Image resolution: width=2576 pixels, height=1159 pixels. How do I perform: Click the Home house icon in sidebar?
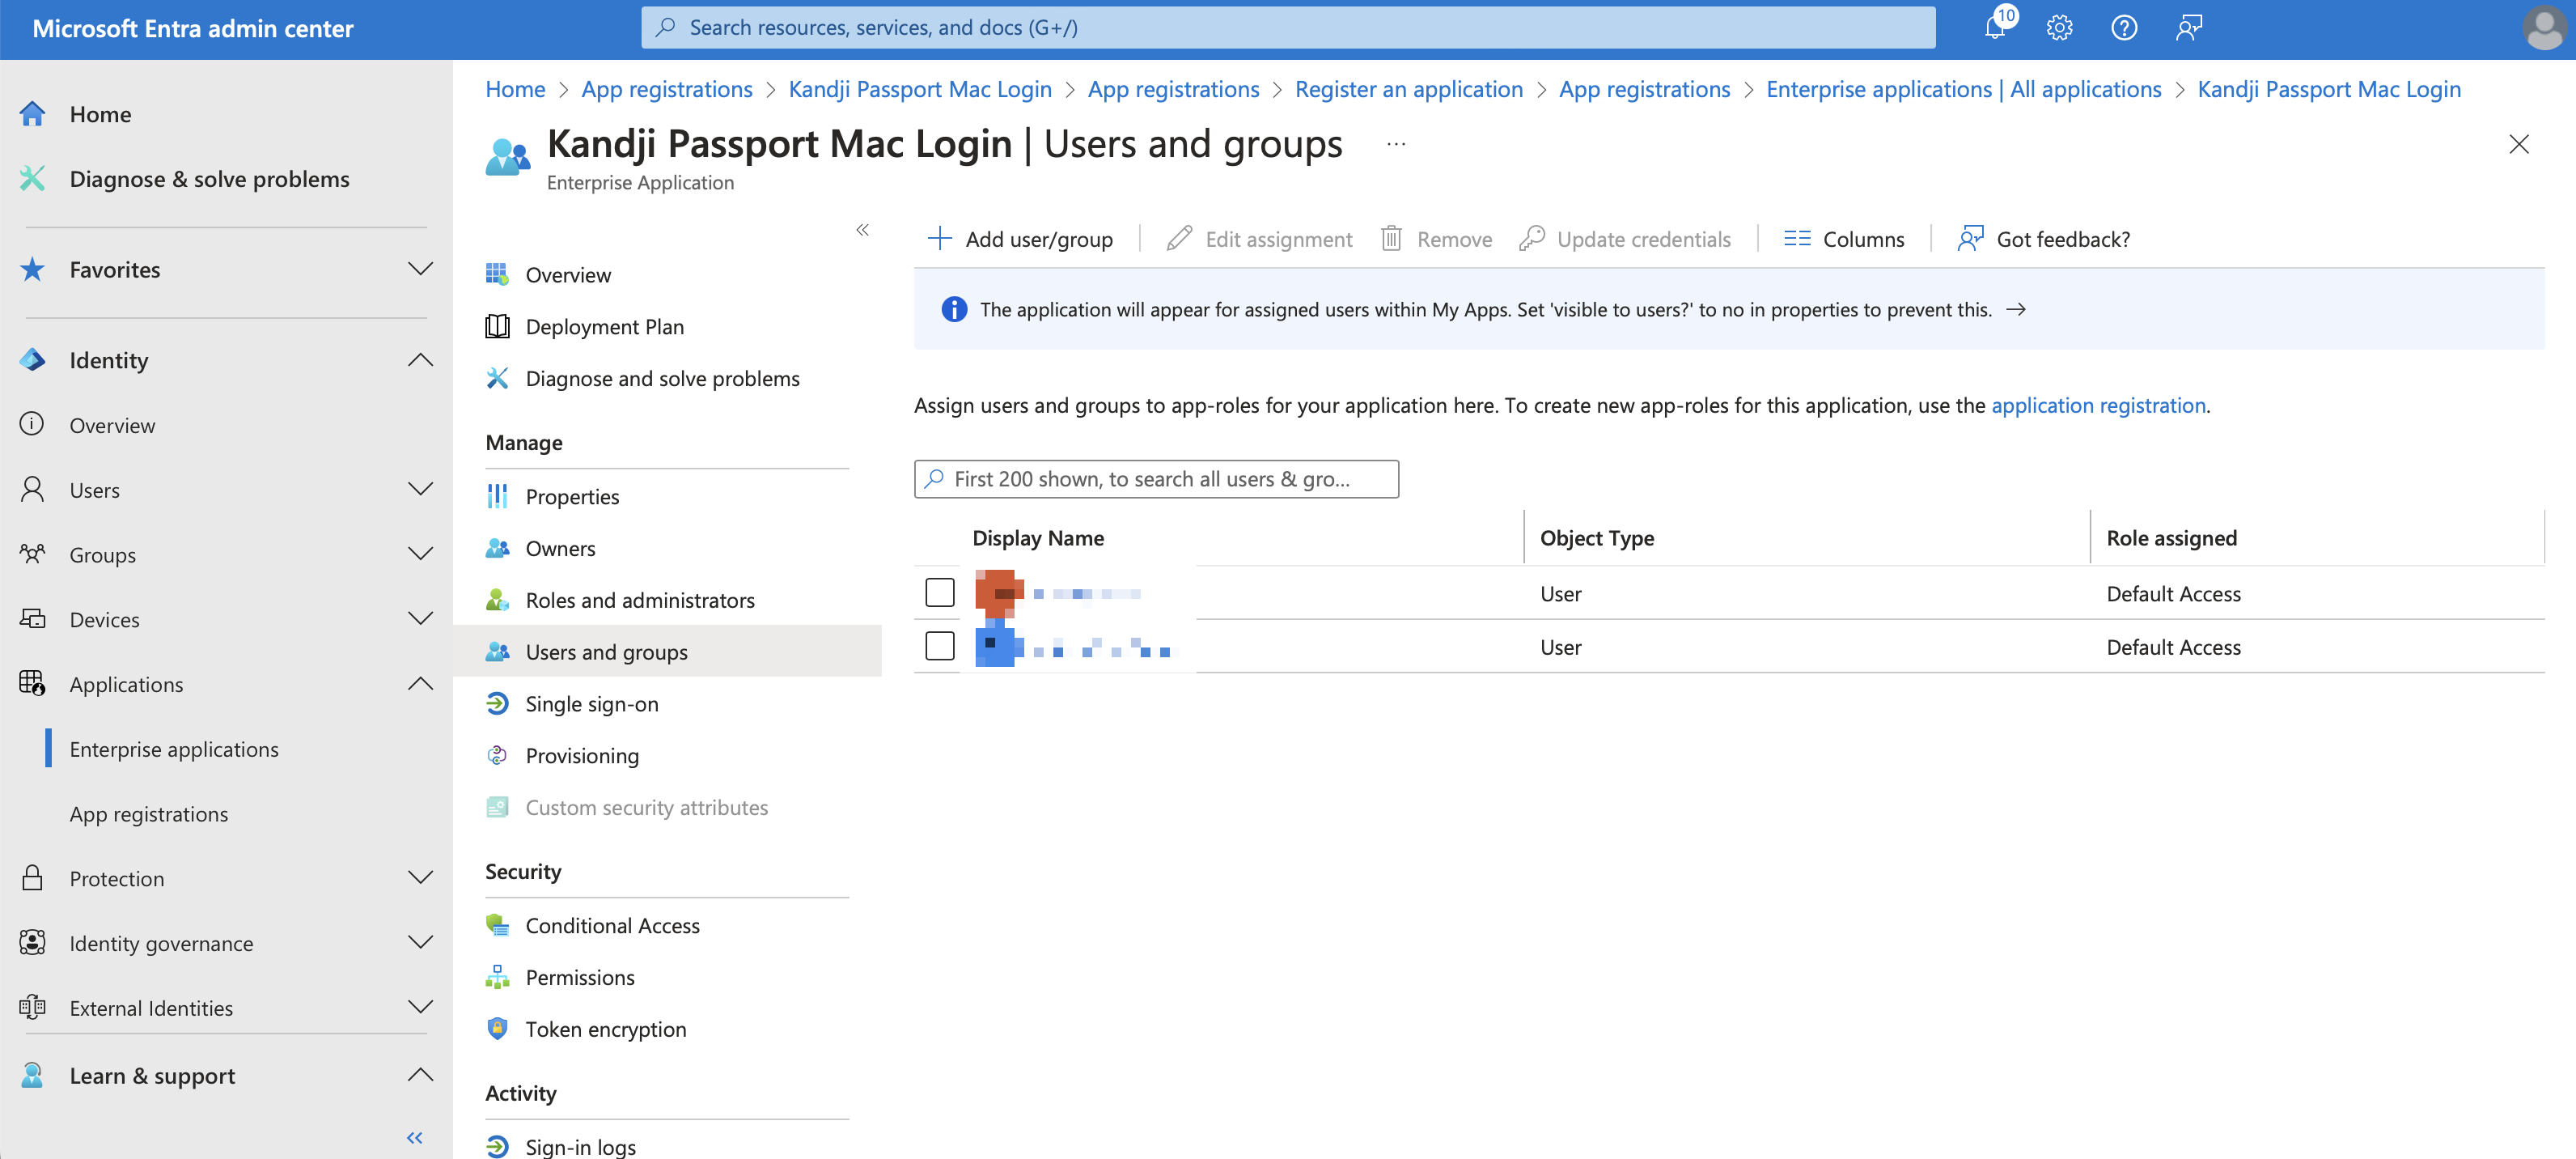point(32,114)
